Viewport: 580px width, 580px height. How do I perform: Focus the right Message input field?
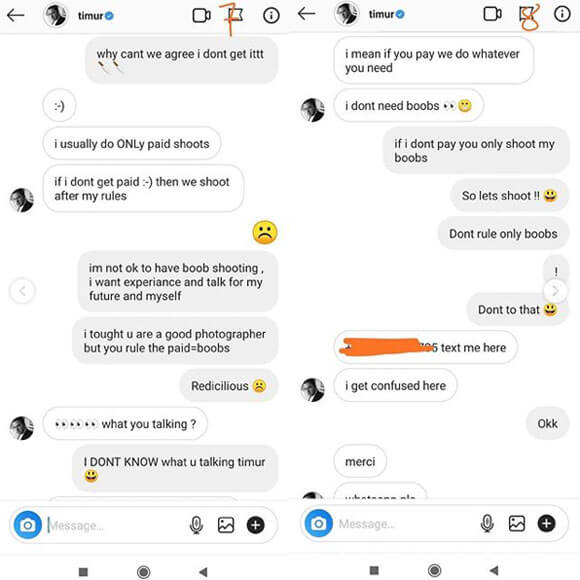point(405,524)
